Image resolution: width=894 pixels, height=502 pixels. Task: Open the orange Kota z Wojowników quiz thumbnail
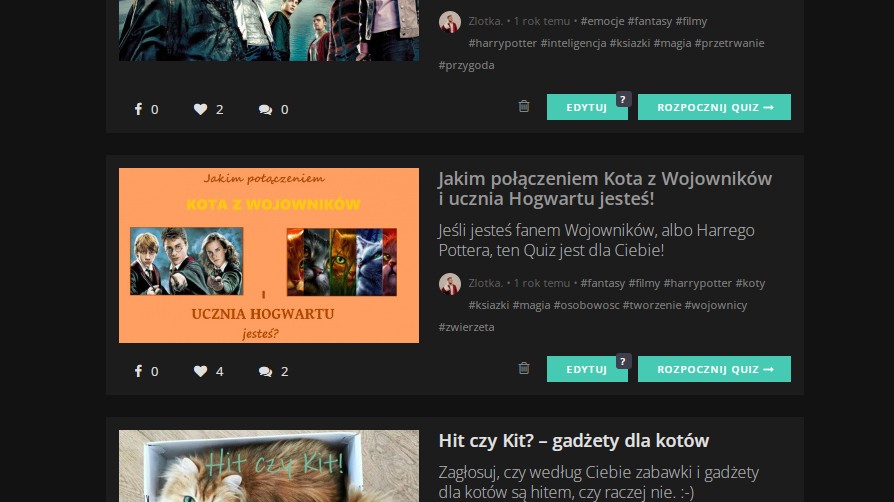tap(268, 255)
